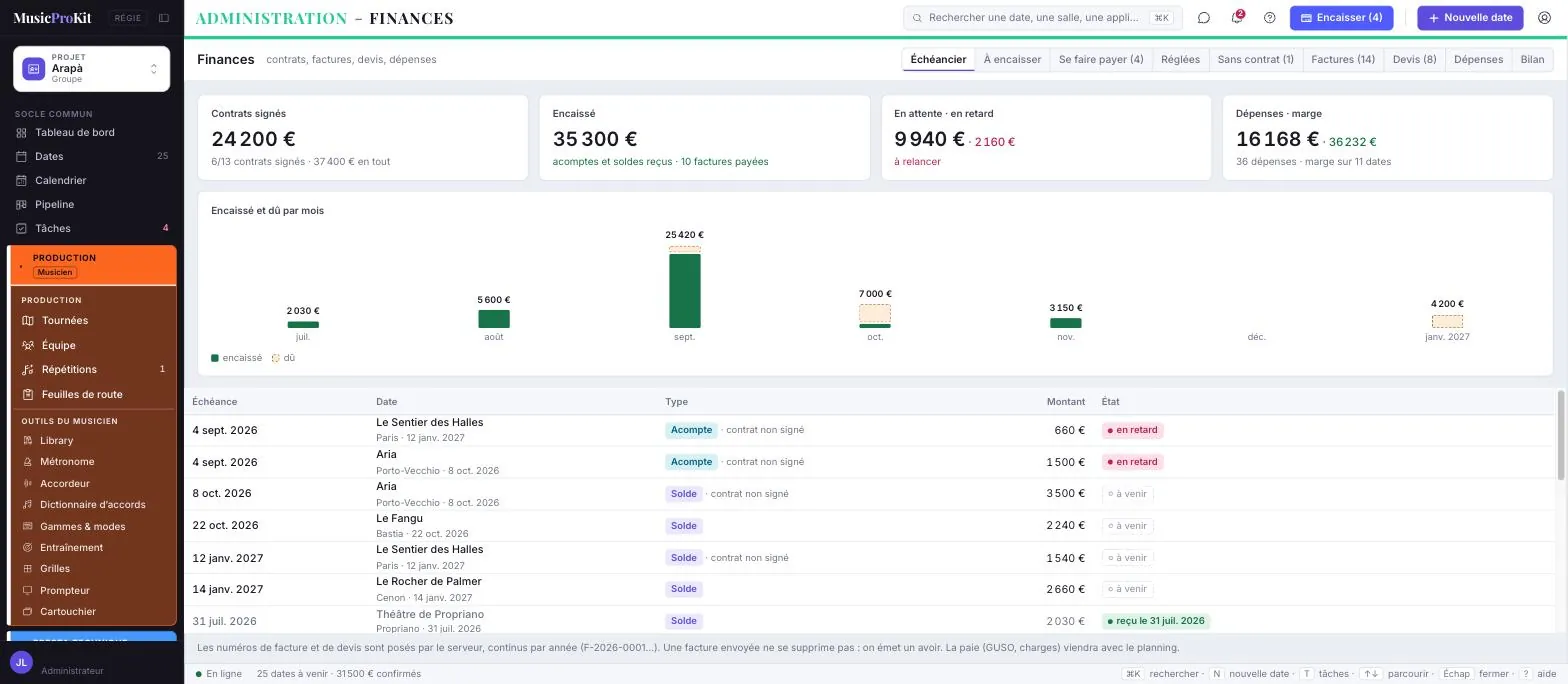Click the Dépenses · marge card
The image size is (1568, 684).
(1388, 138)
